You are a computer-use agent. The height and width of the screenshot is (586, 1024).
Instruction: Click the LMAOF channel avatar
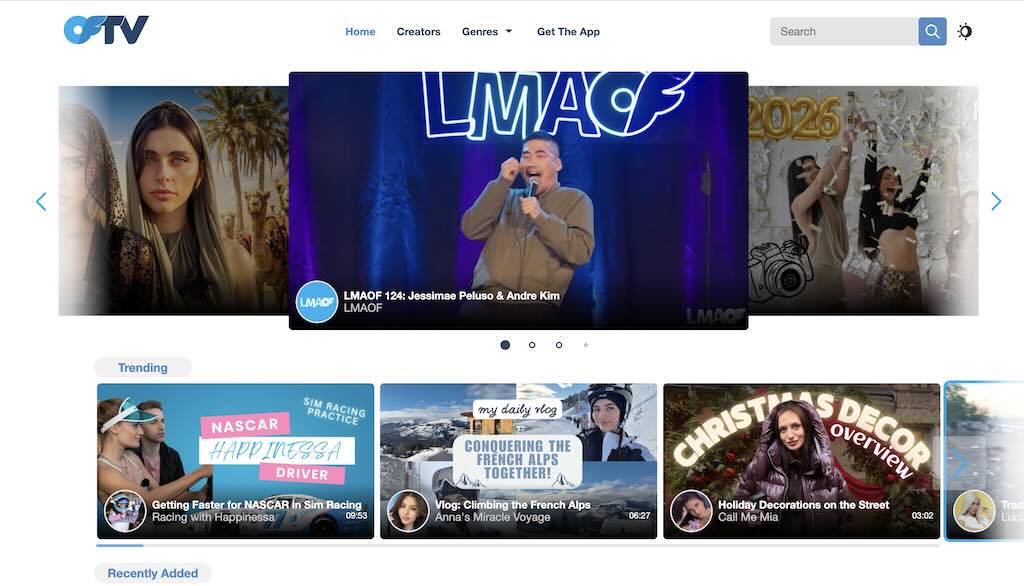[317, 302]
